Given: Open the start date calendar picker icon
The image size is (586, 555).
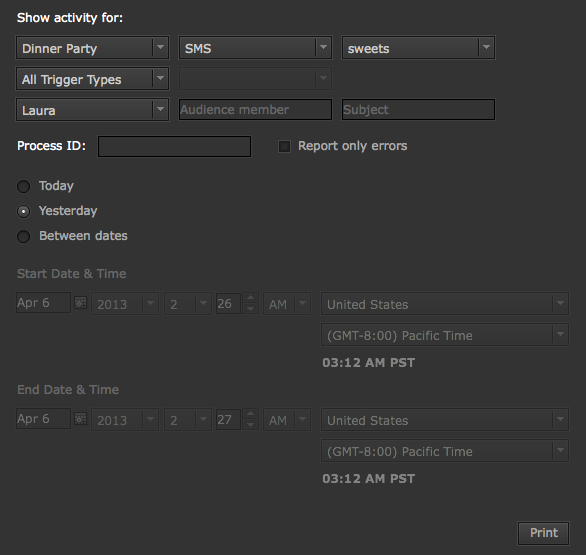Looking at the screenshot, I should tap(80, 303).
